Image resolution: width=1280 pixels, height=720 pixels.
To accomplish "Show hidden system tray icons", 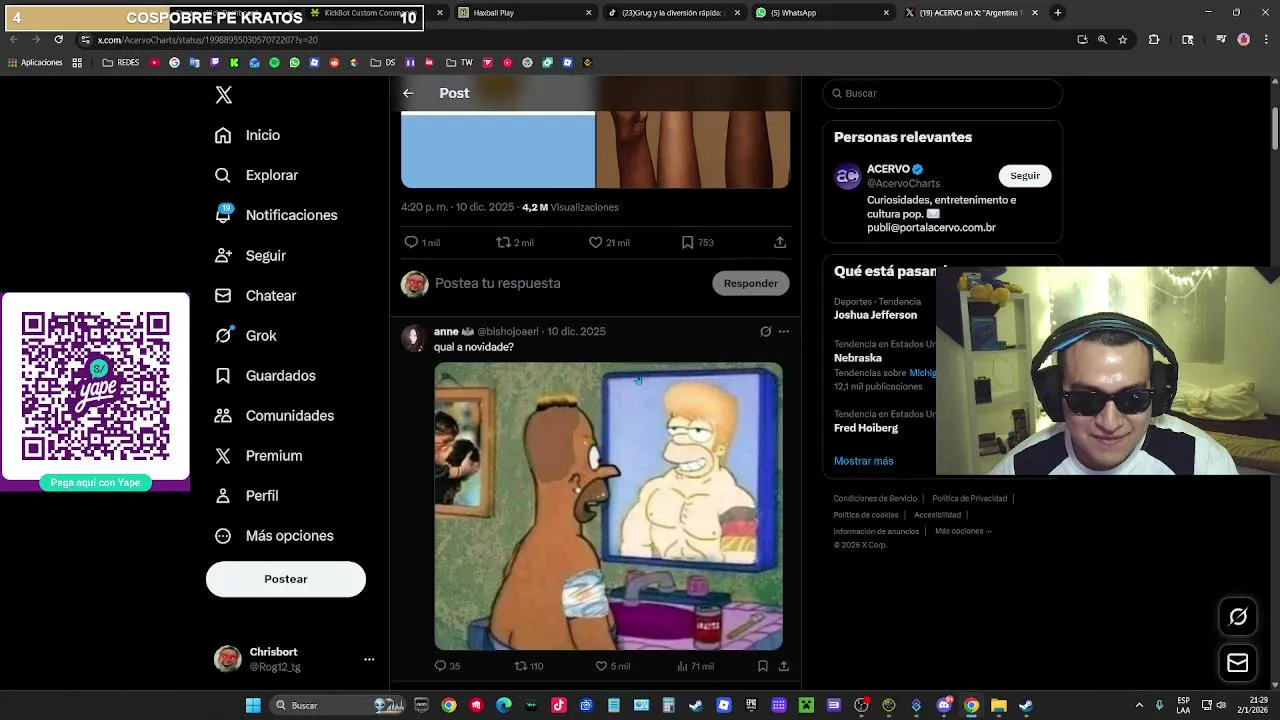I will (x=1139, y=705).
